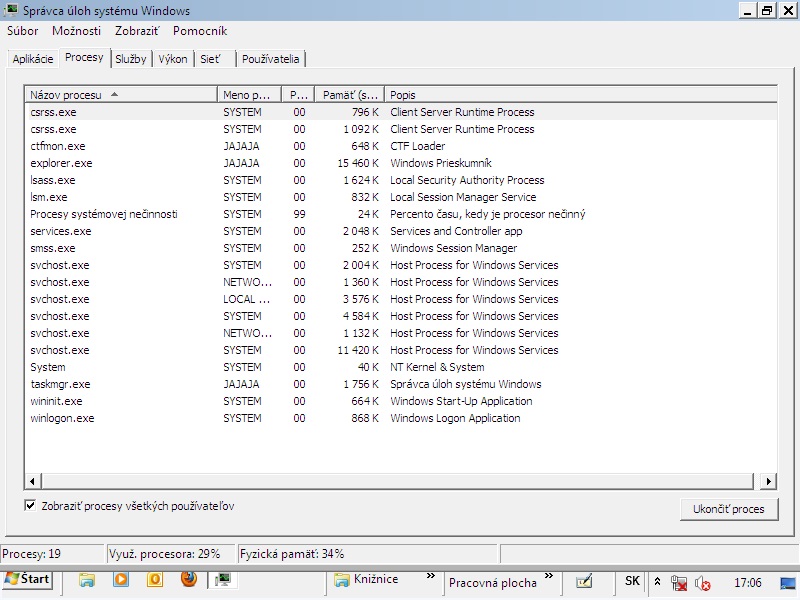This screenshot has width=800, height=600.
Task: Click the Windows Prieskumník description
Action: point(441,163)
